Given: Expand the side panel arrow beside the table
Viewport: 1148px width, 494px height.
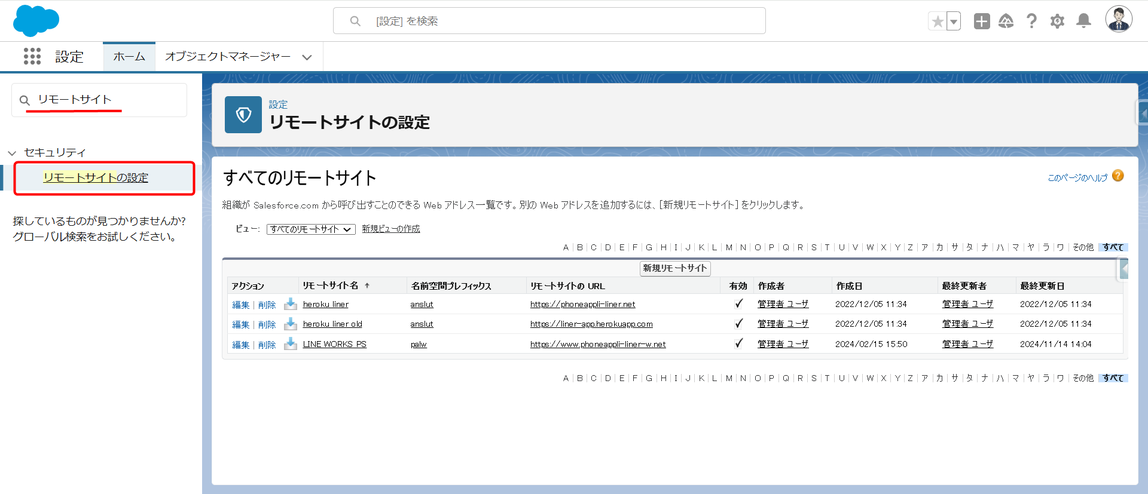Looking at the screenshot, I should [x=1125, y=270].
